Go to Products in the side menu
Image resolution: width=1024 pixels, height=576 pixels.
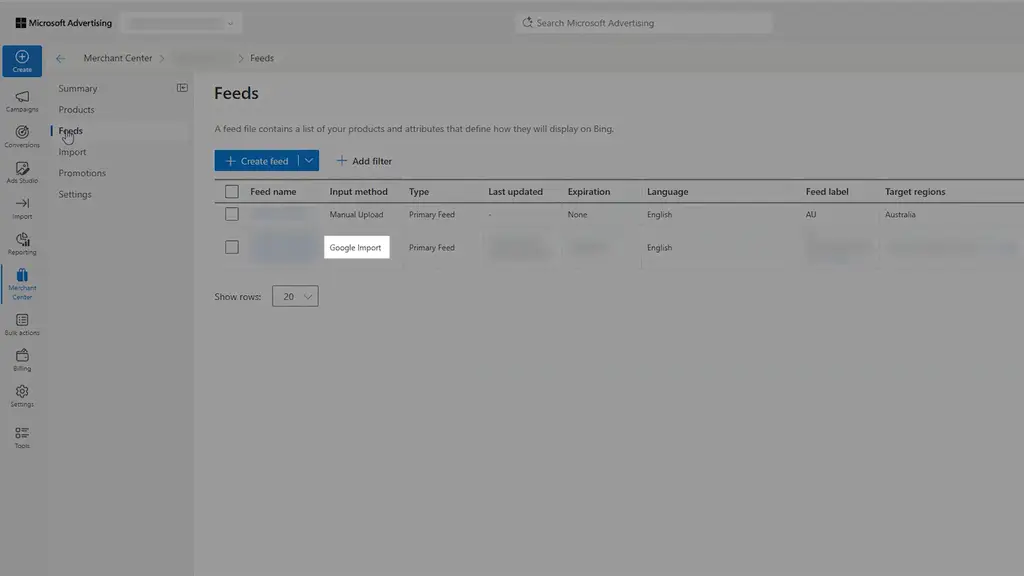point(76,110)
